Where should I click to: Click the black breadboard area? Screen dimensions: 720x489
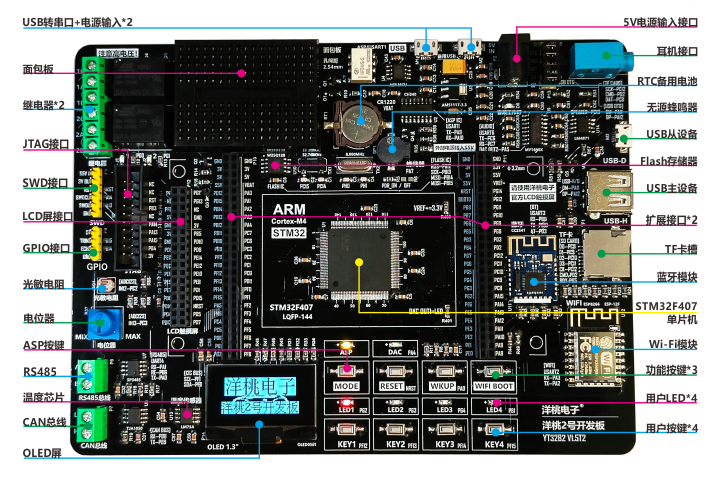247,93
